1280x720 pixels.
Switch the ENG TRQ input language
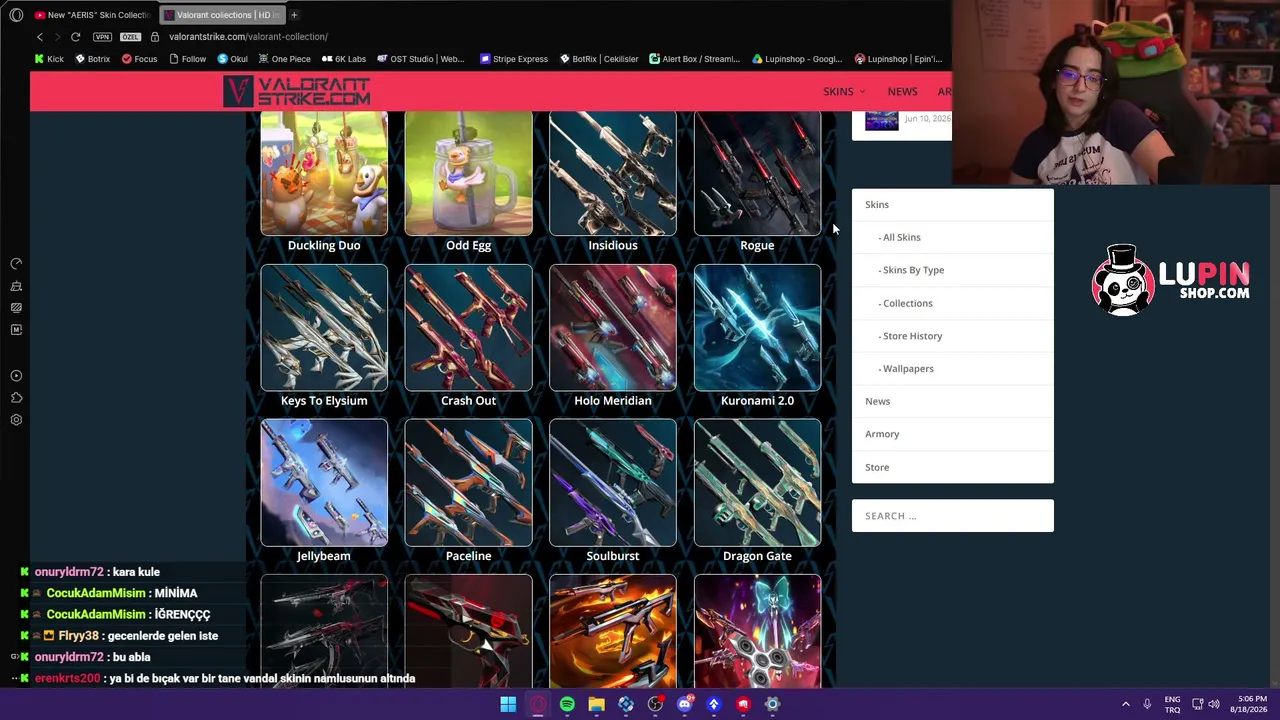tap(1172, 704)
